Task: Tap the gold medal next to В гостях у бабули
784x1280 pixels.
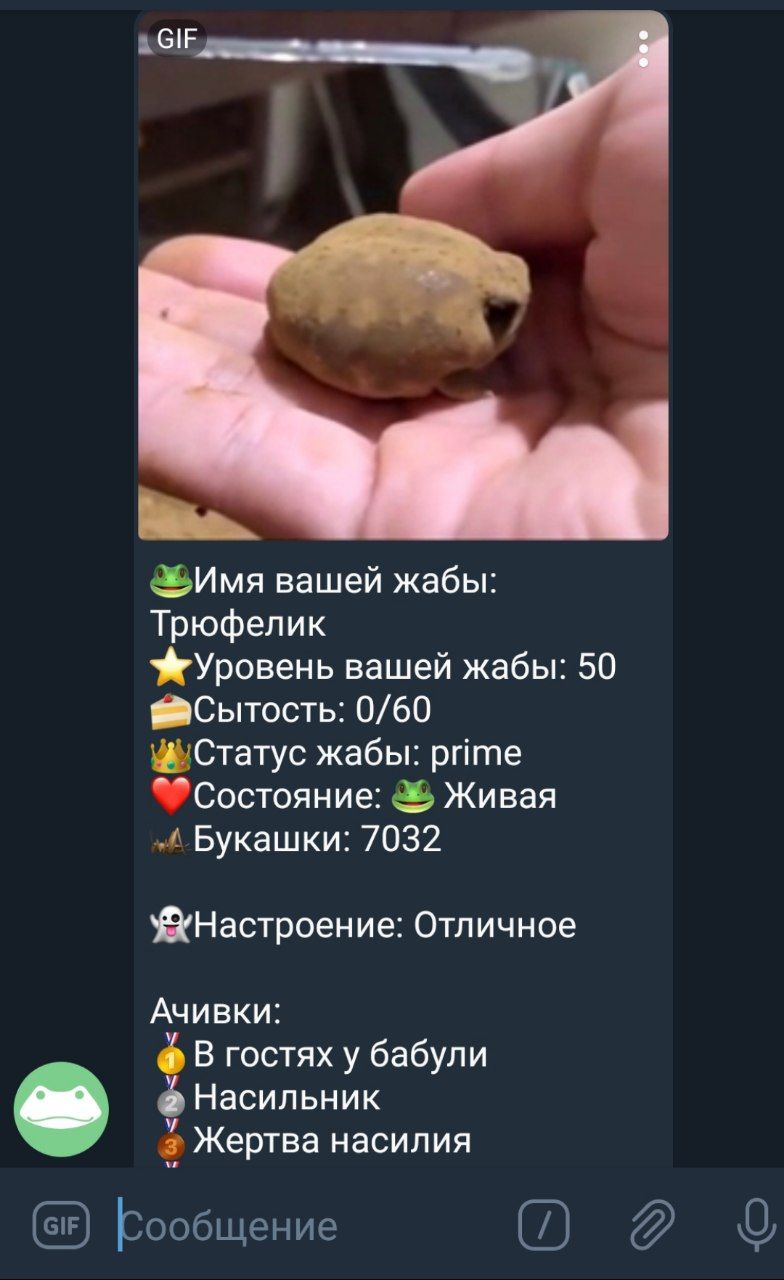Action: point(172,1054)
